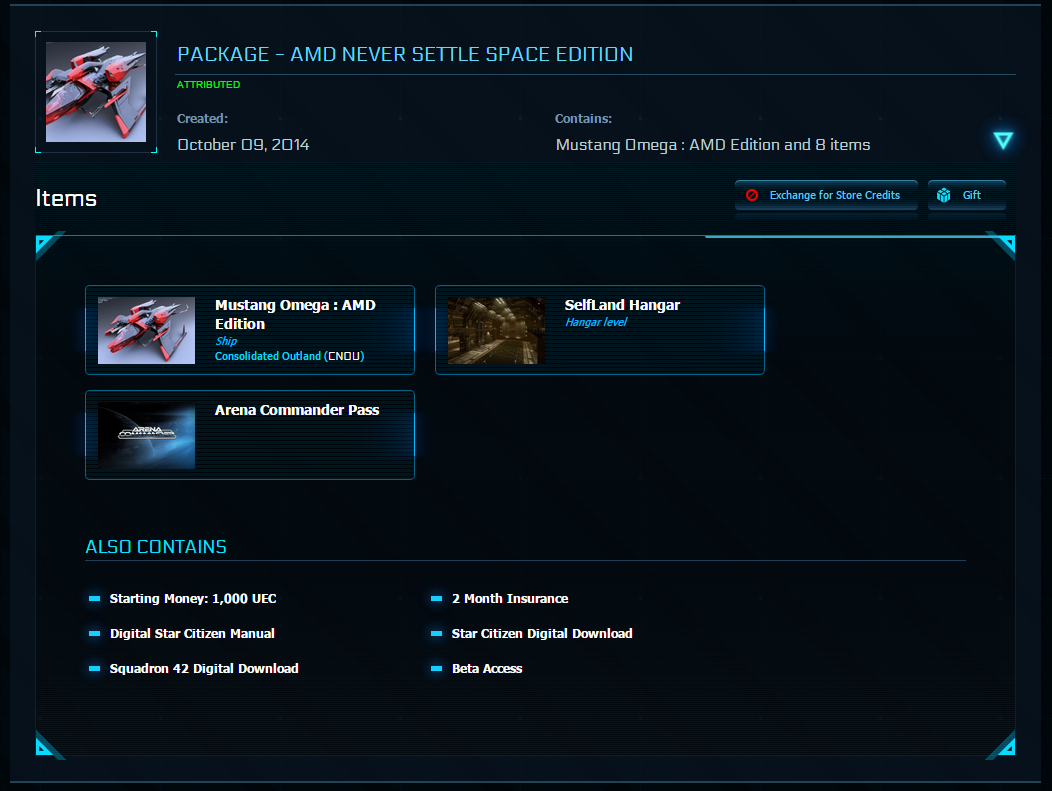Viewport: 1052px width, 791px height.
Task: Click the Mustang Omega item thumbnail
Action: click(x=146, y=331)
